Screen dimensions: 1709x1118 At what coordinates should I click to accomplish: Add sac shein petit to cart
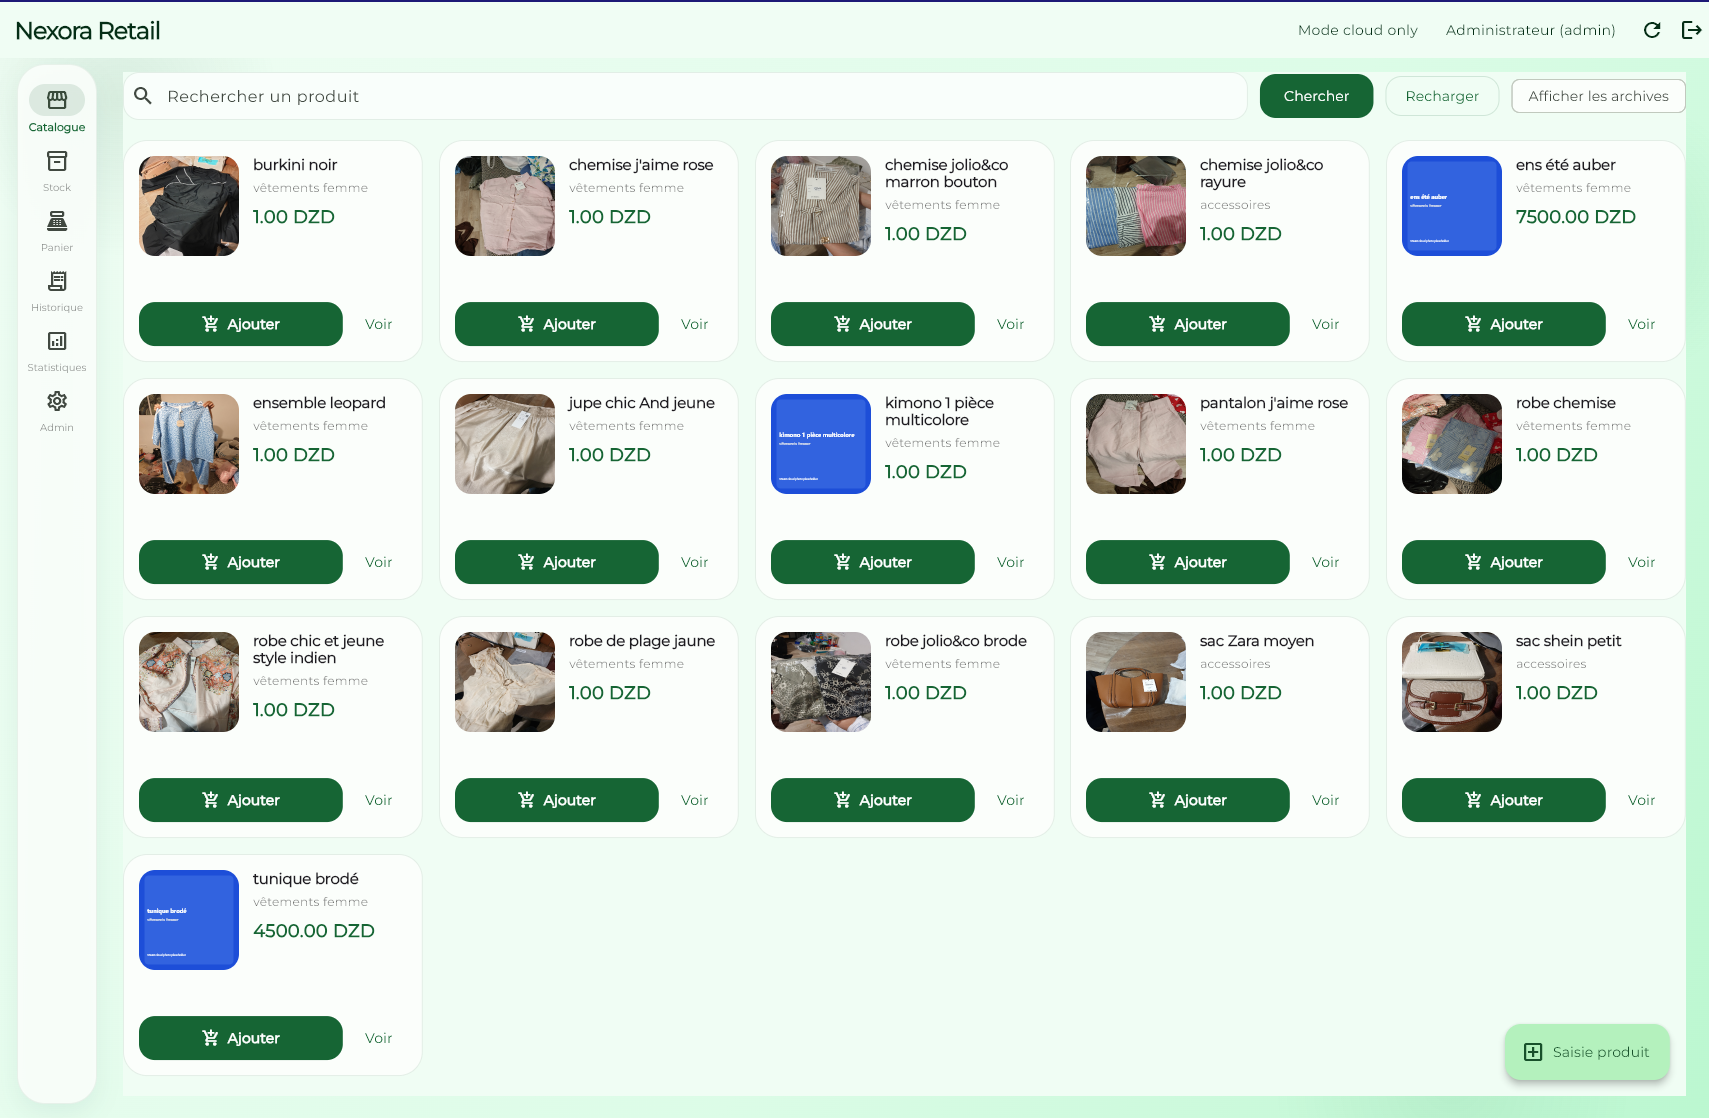1504,800
